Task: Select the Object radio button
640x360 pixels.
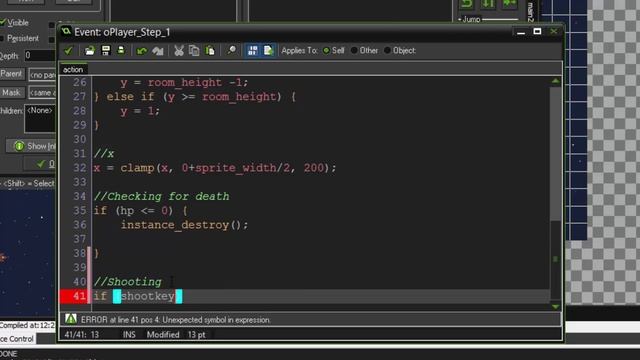Action: (x=387, y=51)
